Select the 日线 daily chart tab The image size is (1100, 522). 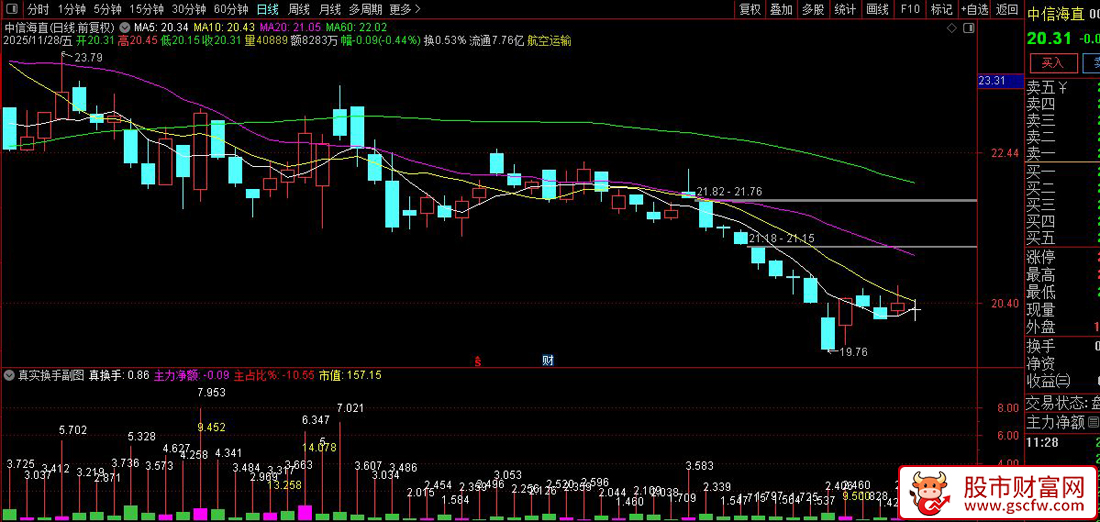point(267,9)
